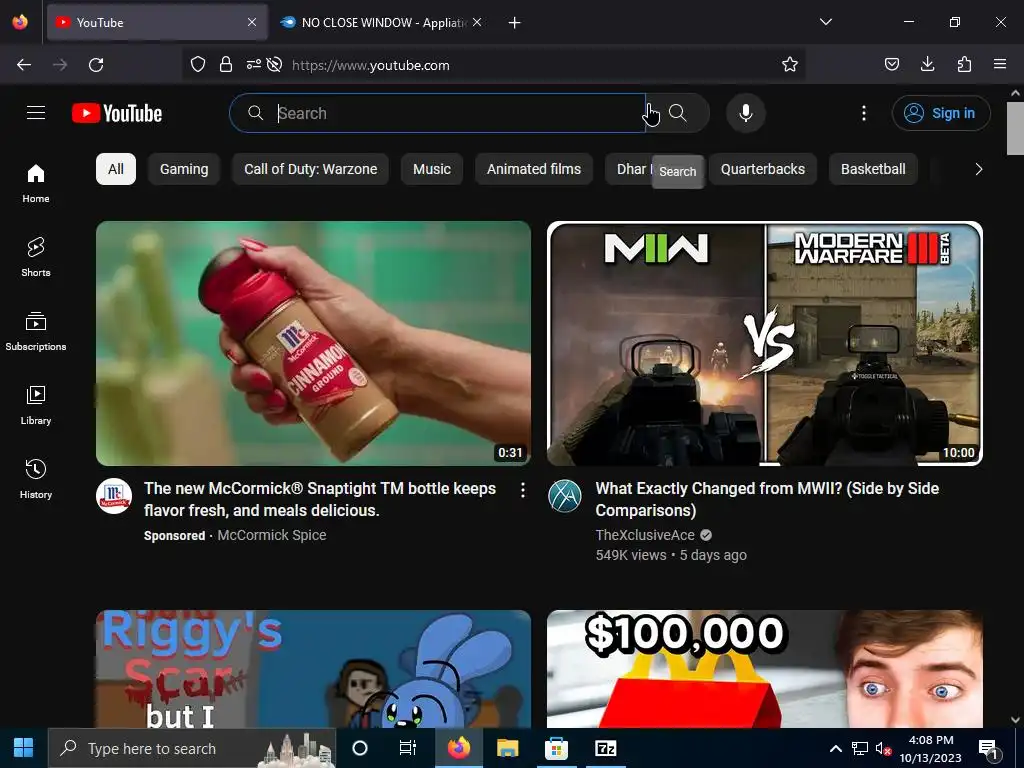Open the muted volume tray icon
Viewport: 1024px width, 768px height.
[883, 748]
